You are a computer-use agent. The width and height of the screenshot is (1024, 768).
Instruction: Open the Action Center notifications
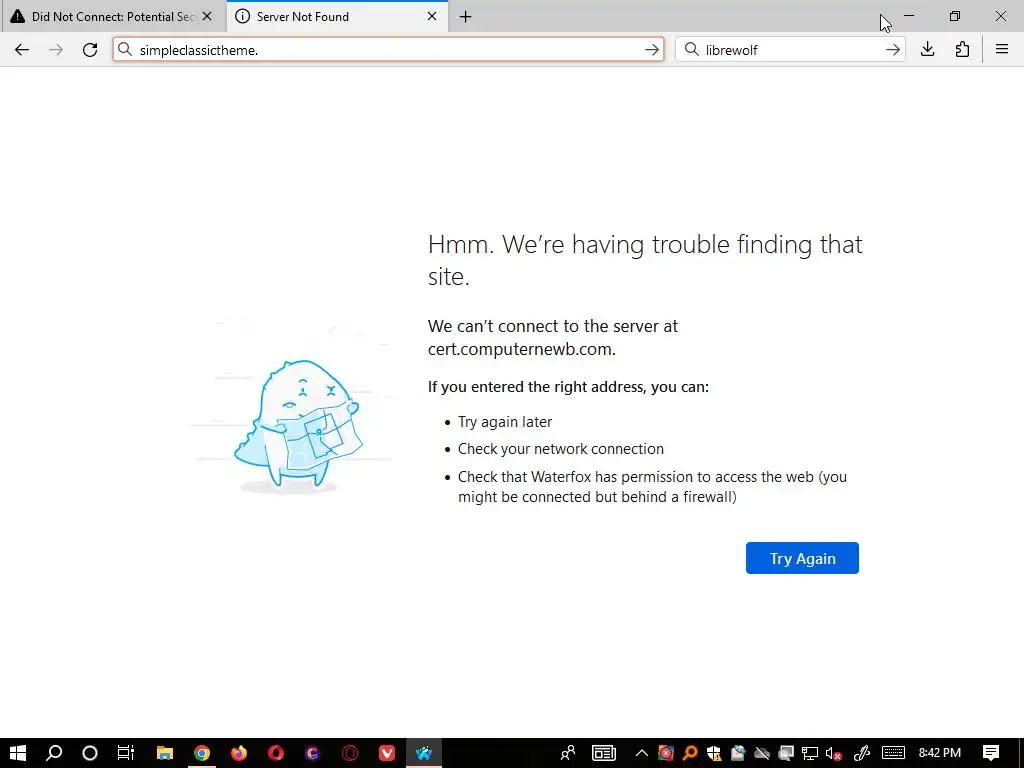pyautogui.click(x=991, y=753)
